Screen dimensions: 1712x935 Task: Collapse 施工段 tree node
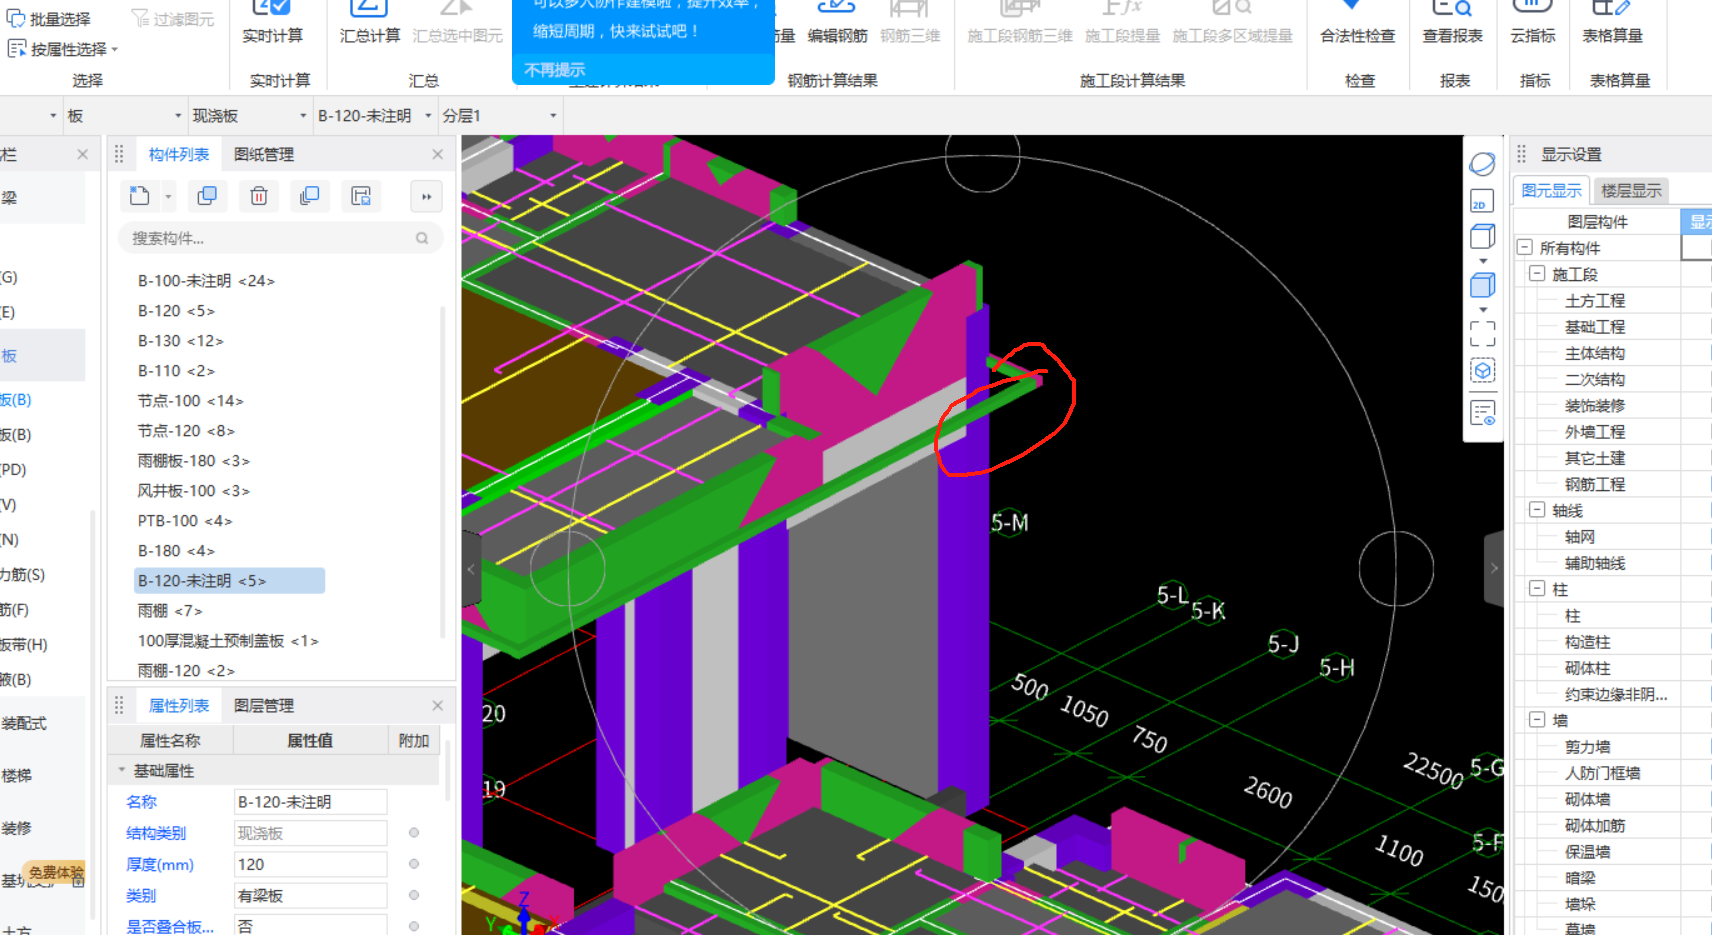[x=1538, y=273]
